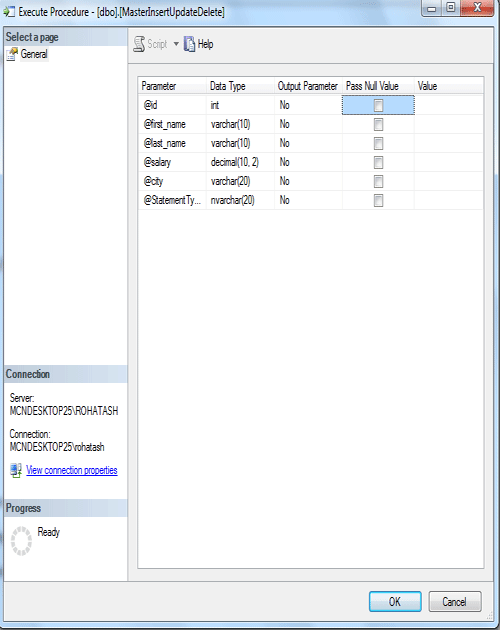The width and height of the screenshot is (500, 630).
Task: Toggle Pass Null Value for @last_name
Action: (378, 143)
